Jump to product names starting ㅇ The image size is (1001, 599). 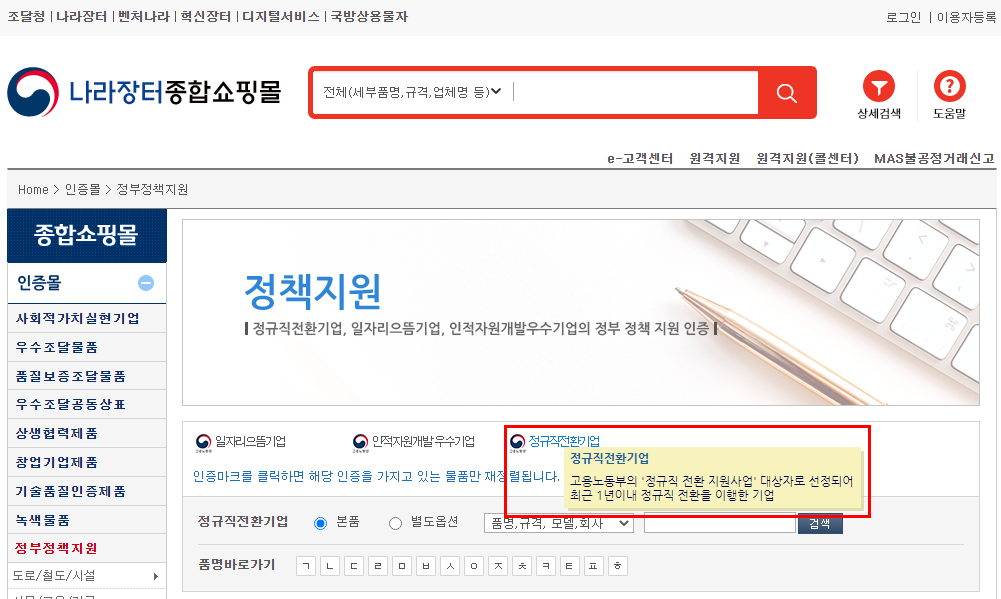click(x=474, y=566)
